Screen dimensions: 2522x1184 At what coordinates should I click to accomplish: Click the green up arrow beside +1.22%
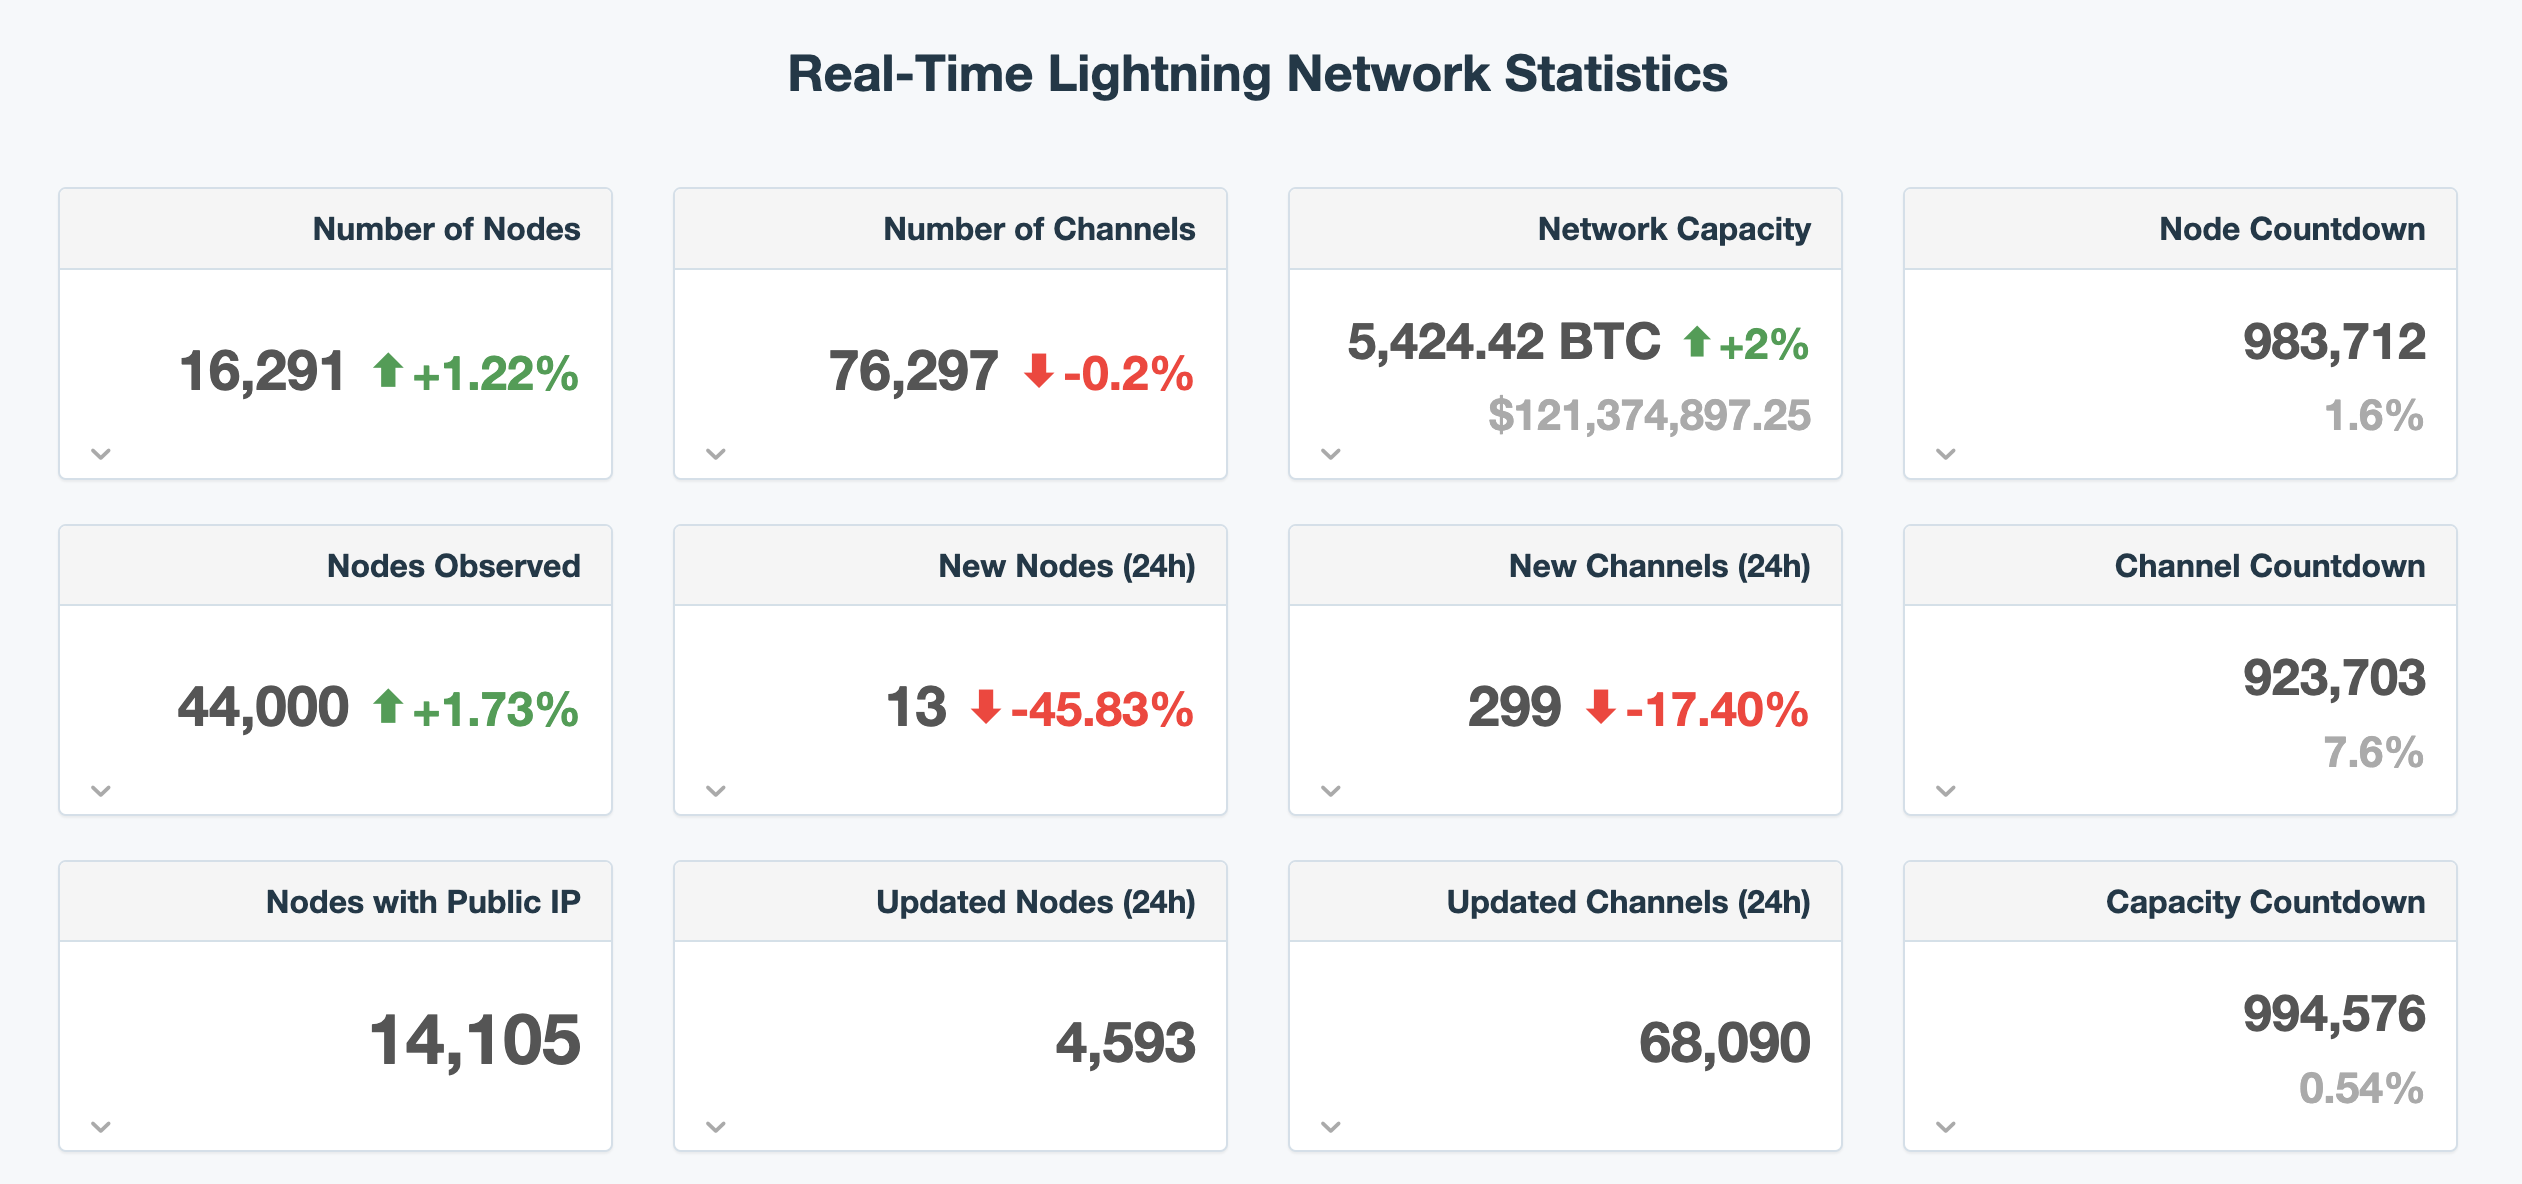388,371
